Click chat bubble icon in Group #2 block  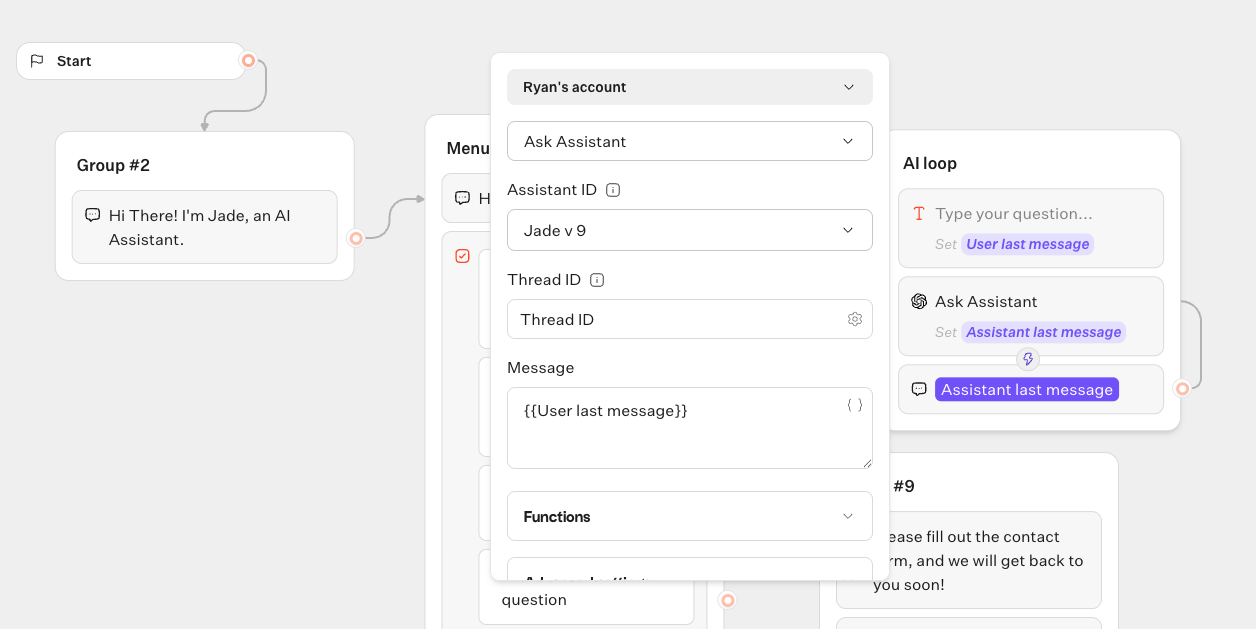[x=93, y=215]
